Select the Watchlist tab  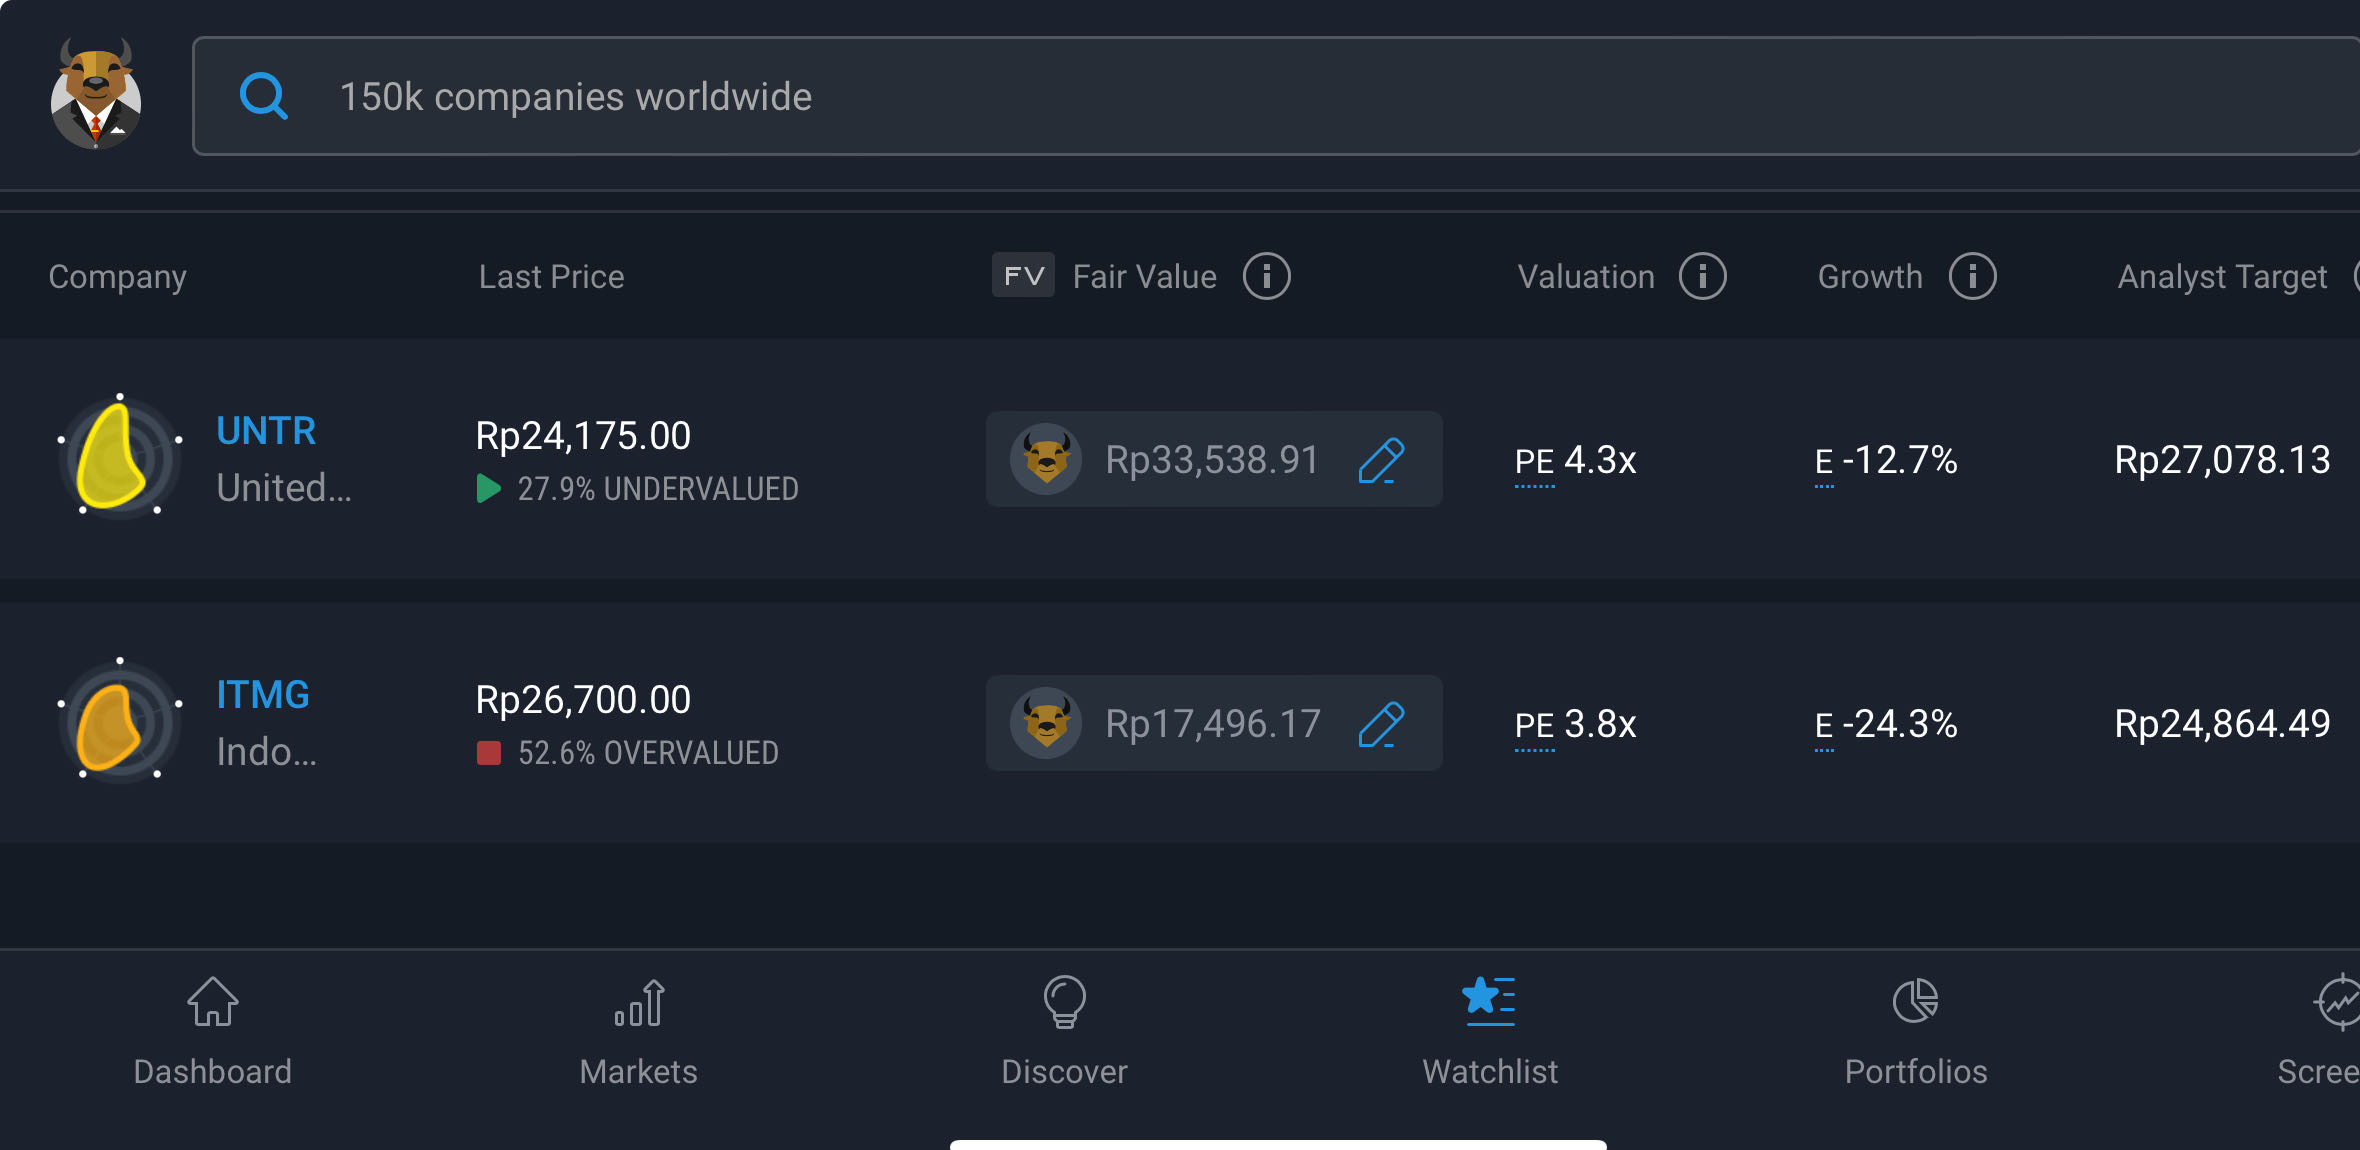1490,1032
